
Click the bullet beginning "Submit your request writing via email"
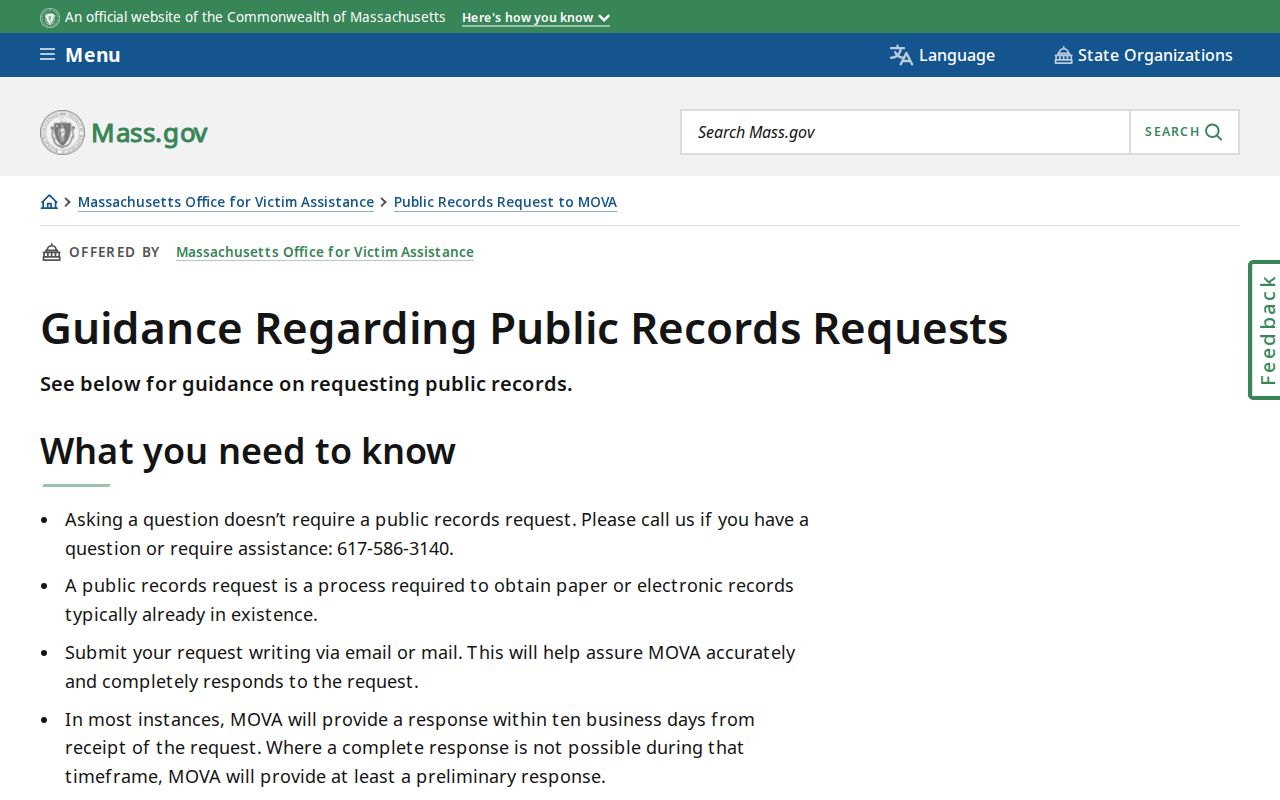click(430, 666)
